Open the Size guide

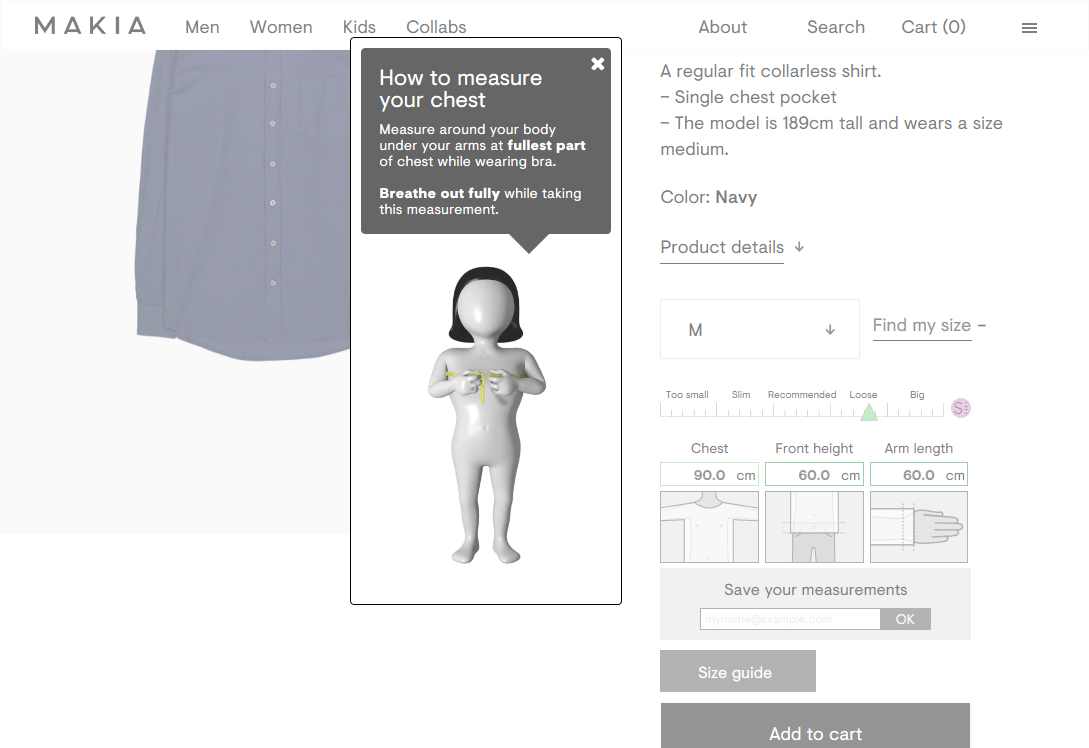(738, 671)
